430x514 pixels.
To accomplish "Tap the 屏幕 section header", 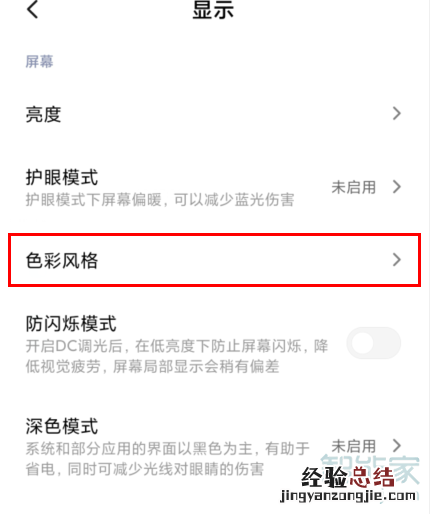I will (39, 62).
